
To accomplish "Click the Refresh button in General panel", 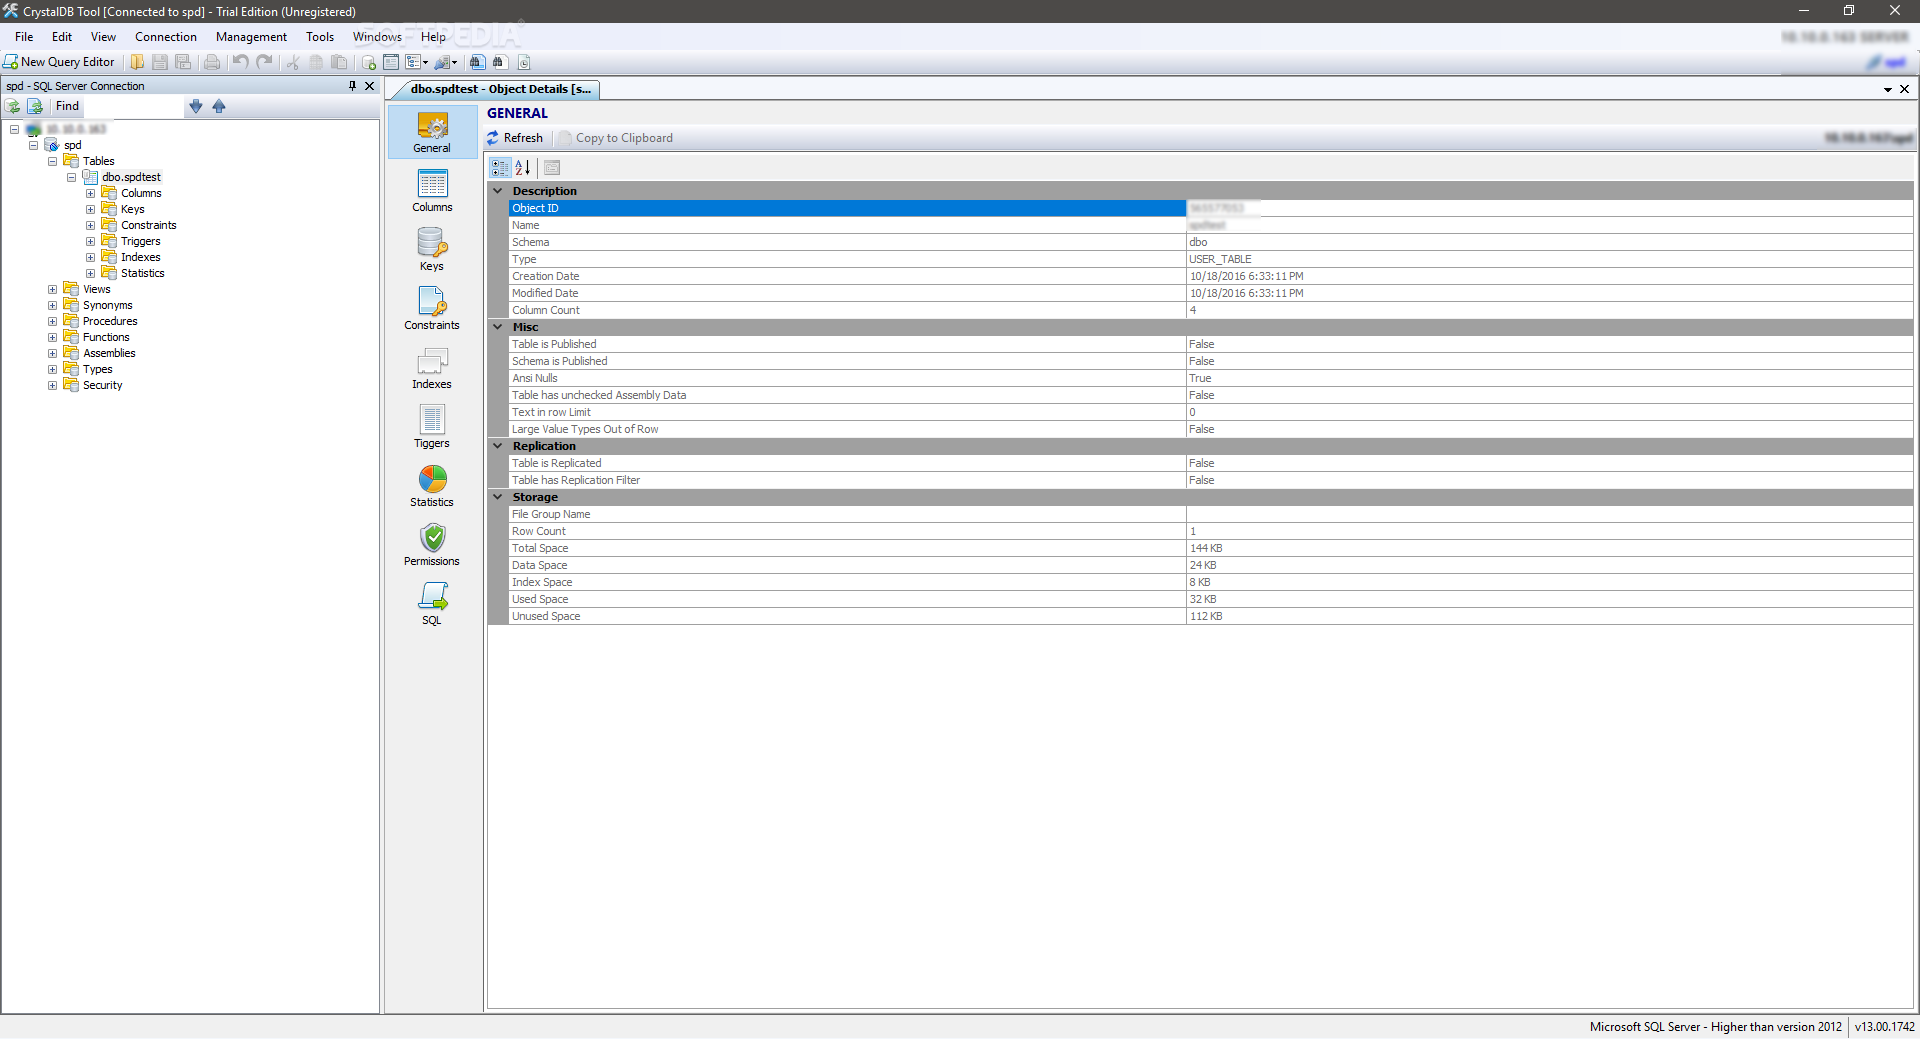I will coord(515,138).
